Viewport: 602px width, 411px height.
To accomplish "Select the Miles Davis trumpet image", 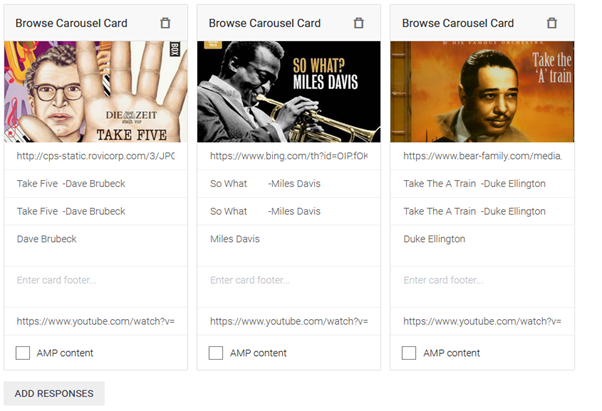I will [x=289, y=92].
